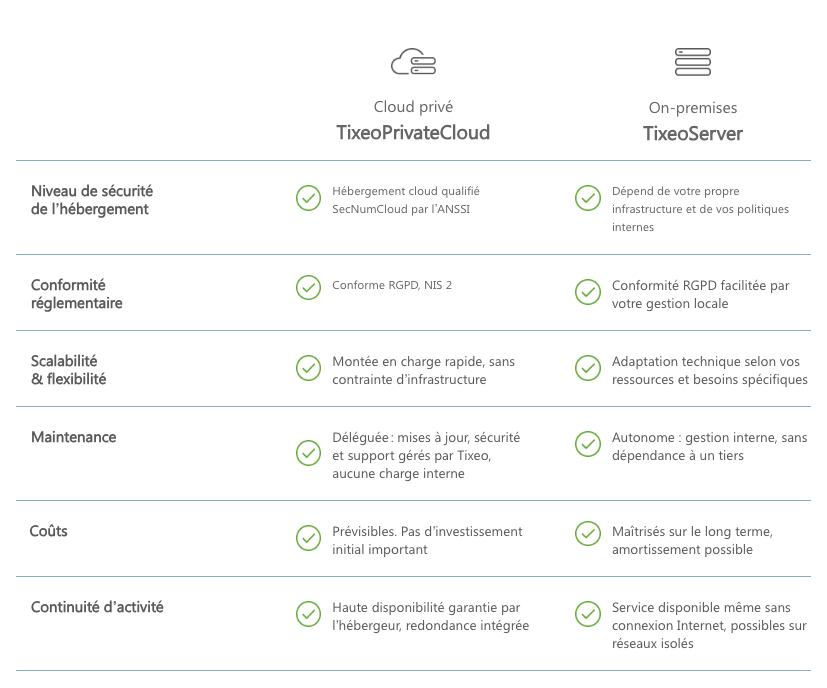This screenshot has width=827, height=688.
Task: Click the Scalabilité & flexibilité row label
Action: 68,370
